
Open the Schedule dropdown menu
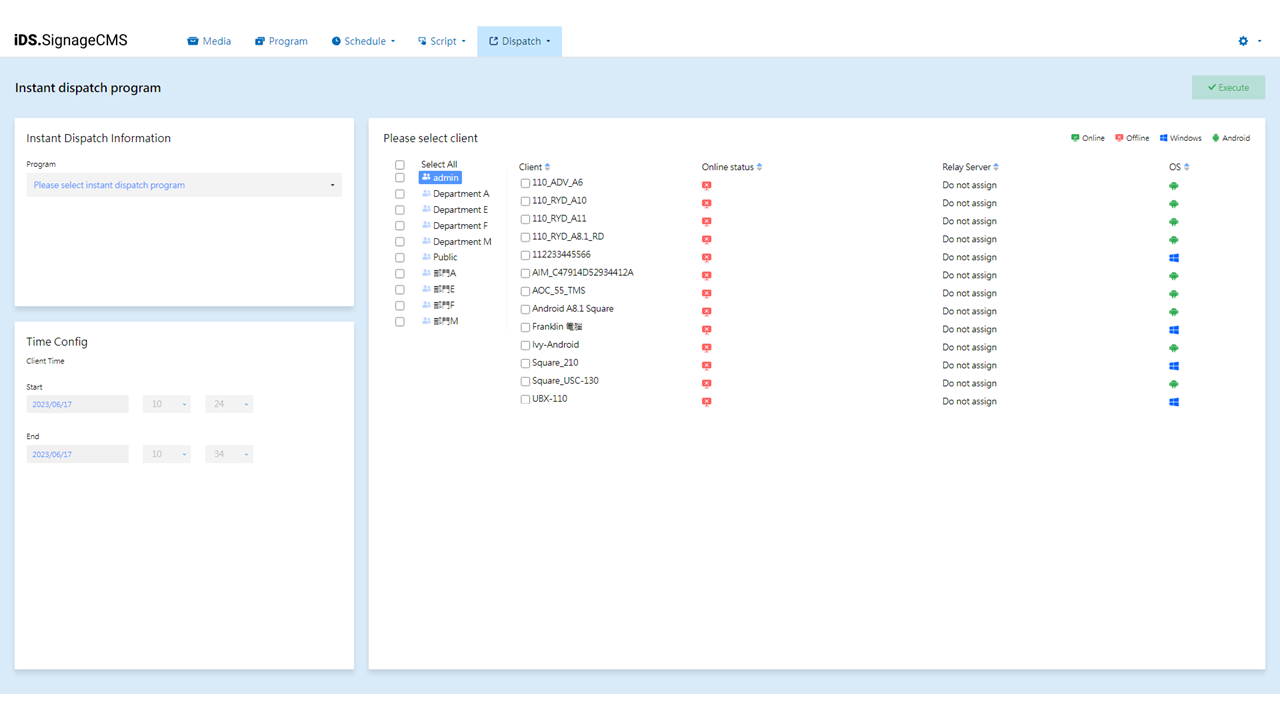click(364, 41)
